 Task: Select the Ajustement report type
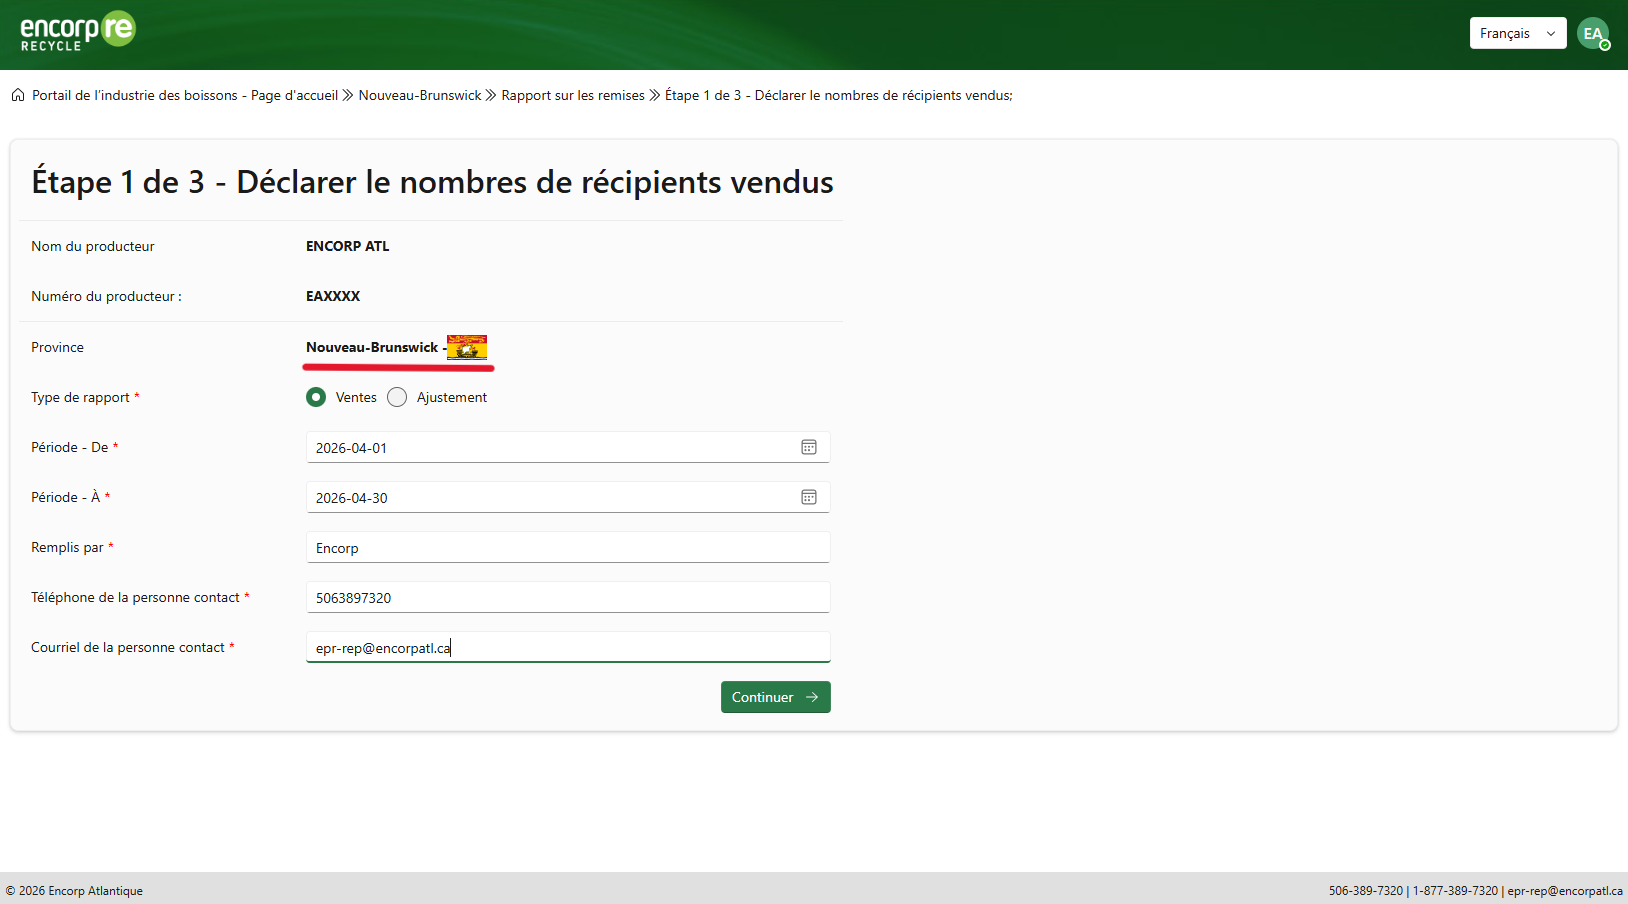[x=397, y=397]
